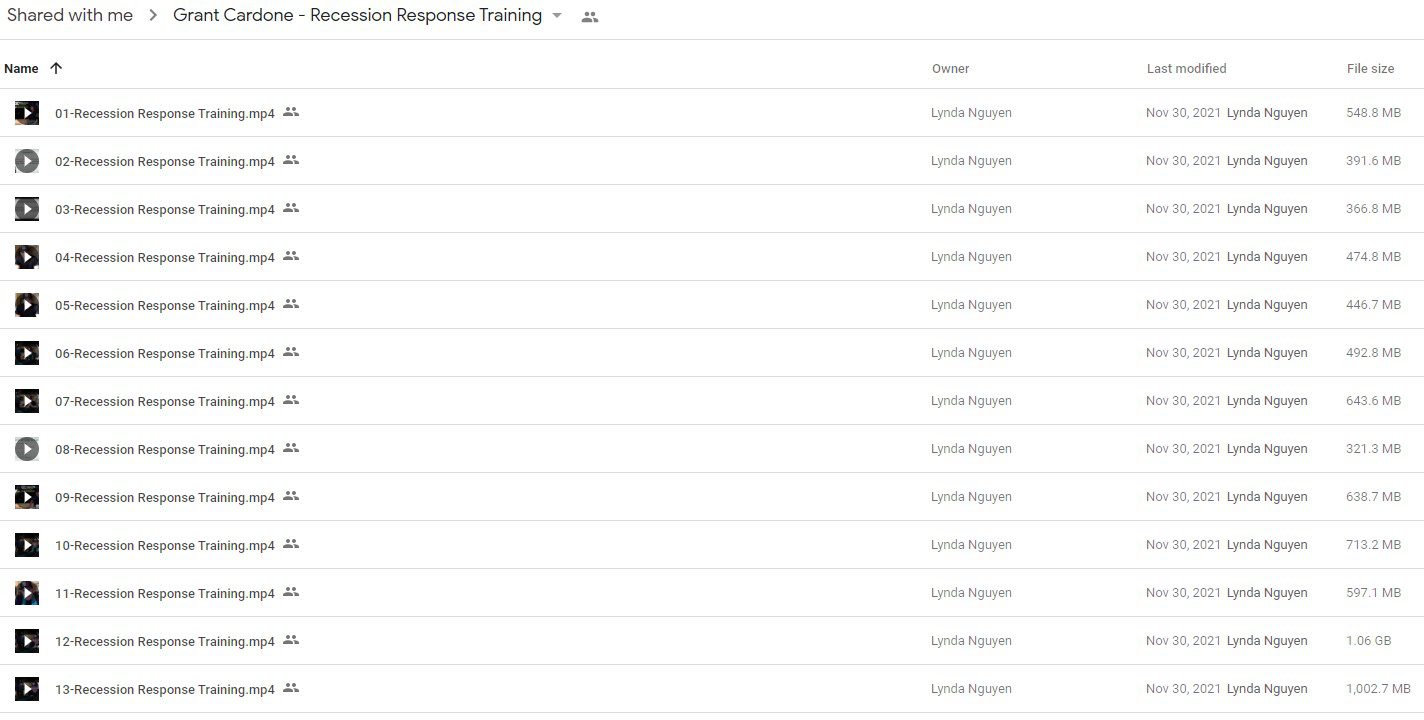Select thumbnail icon of 10-Recession Response Training.mp4
Screen dimensions: 1424x720
[27, 545]
